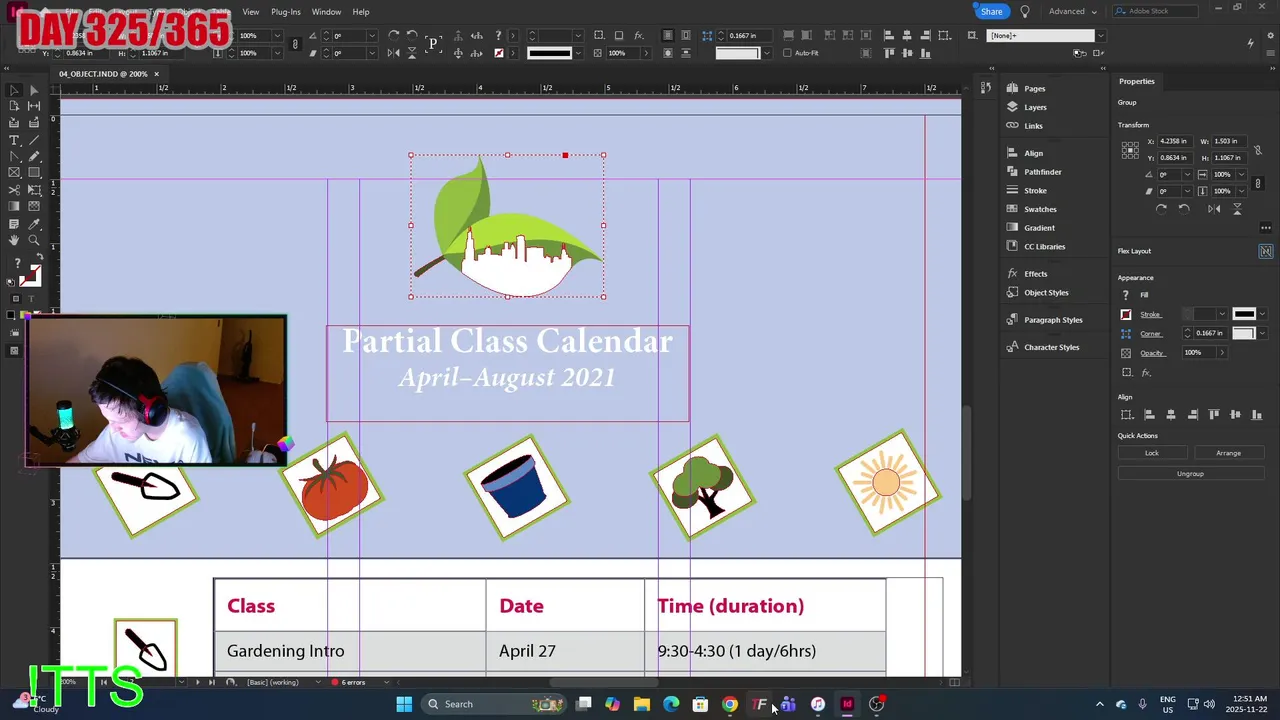Toggle the Auto-Fit checkbox
1280x720 pixels.
787,53
